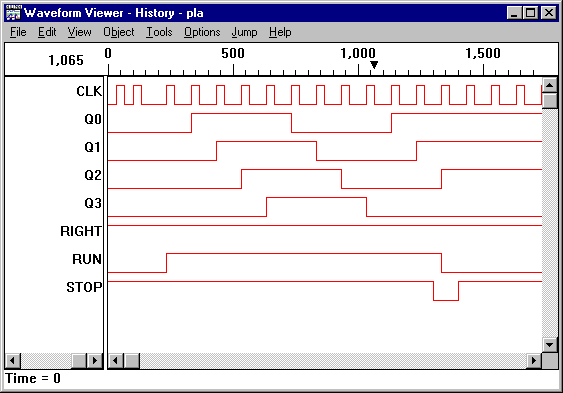Viewport: 563px width, 393px height.
Task: Select the CLK signal label
Action: point(89,91)
